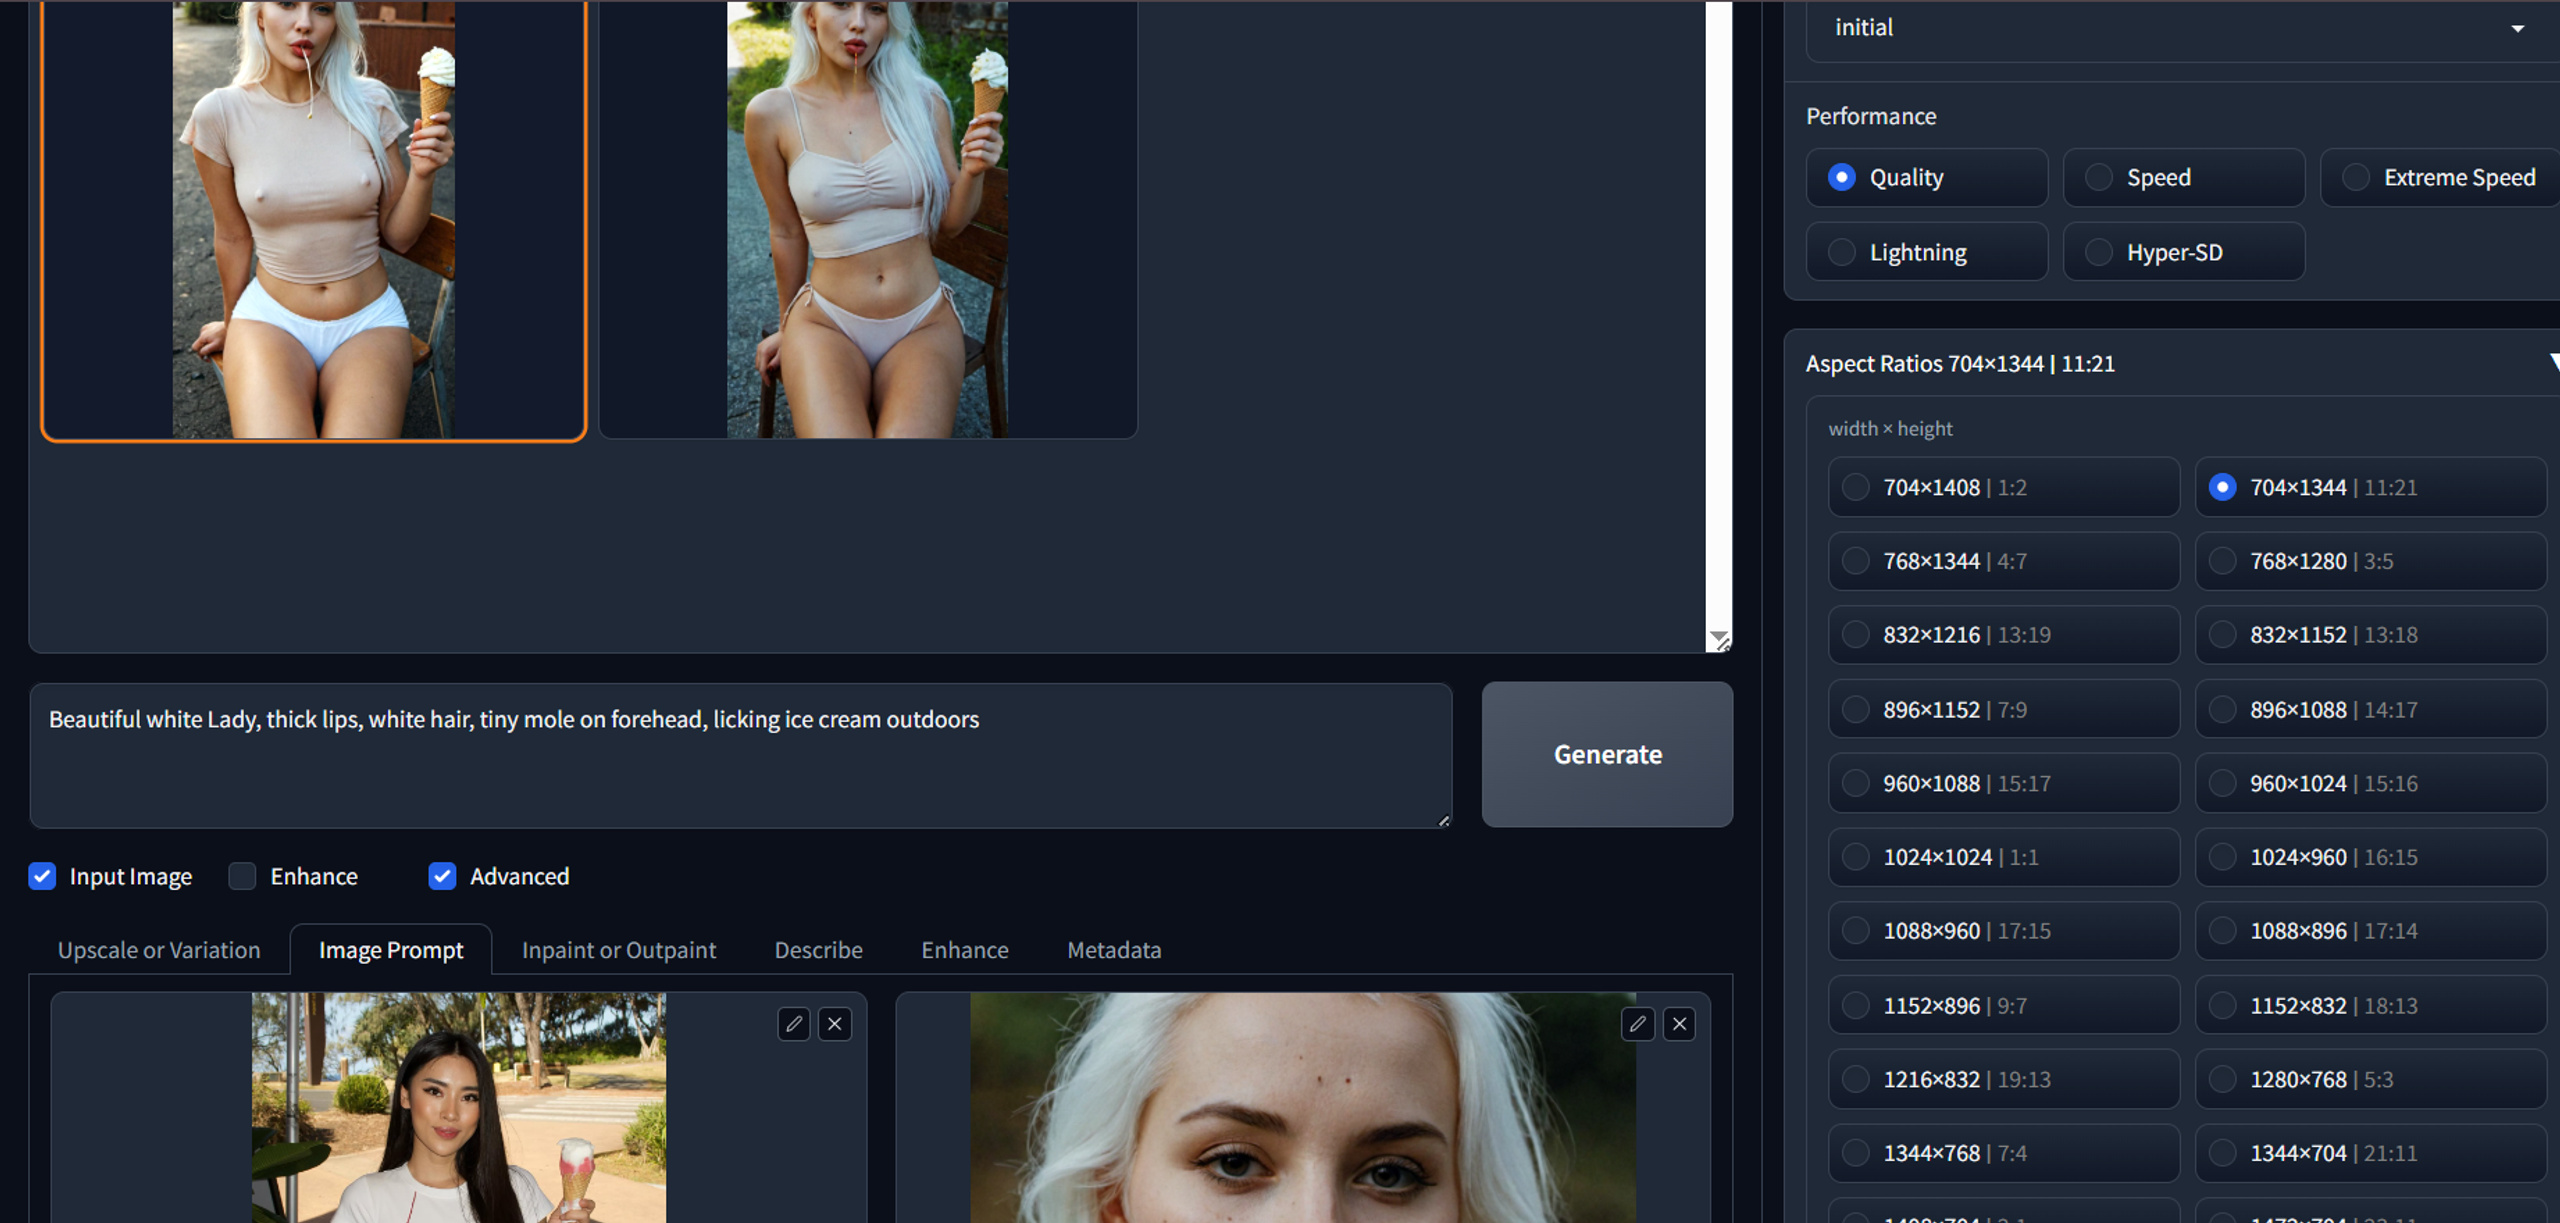The width and height of the screenshot is (2560, 1223).
Task: Toggle the Input Image checkbox
Action: coord(42,876)
